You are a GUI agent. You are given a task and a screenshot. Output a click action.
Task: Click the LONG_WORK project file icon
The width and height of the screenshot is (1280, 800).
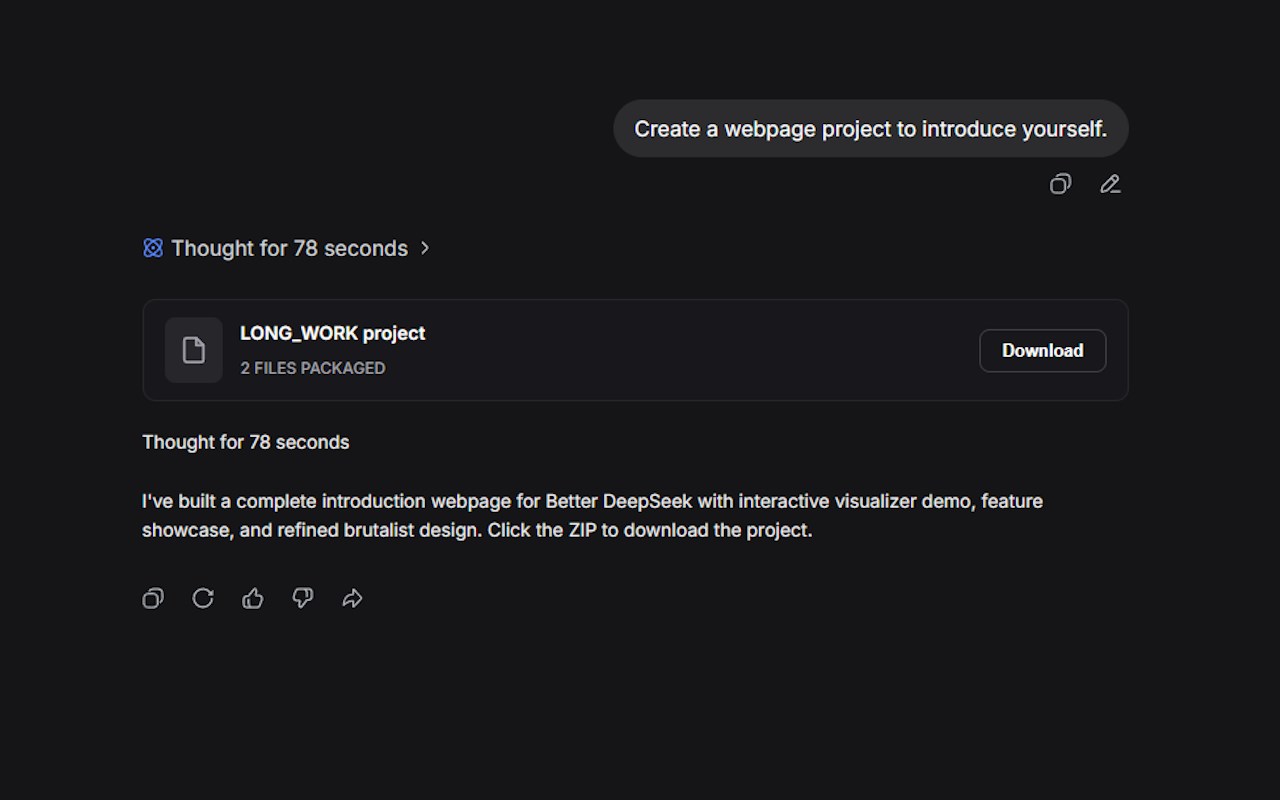tap(194, 350)
